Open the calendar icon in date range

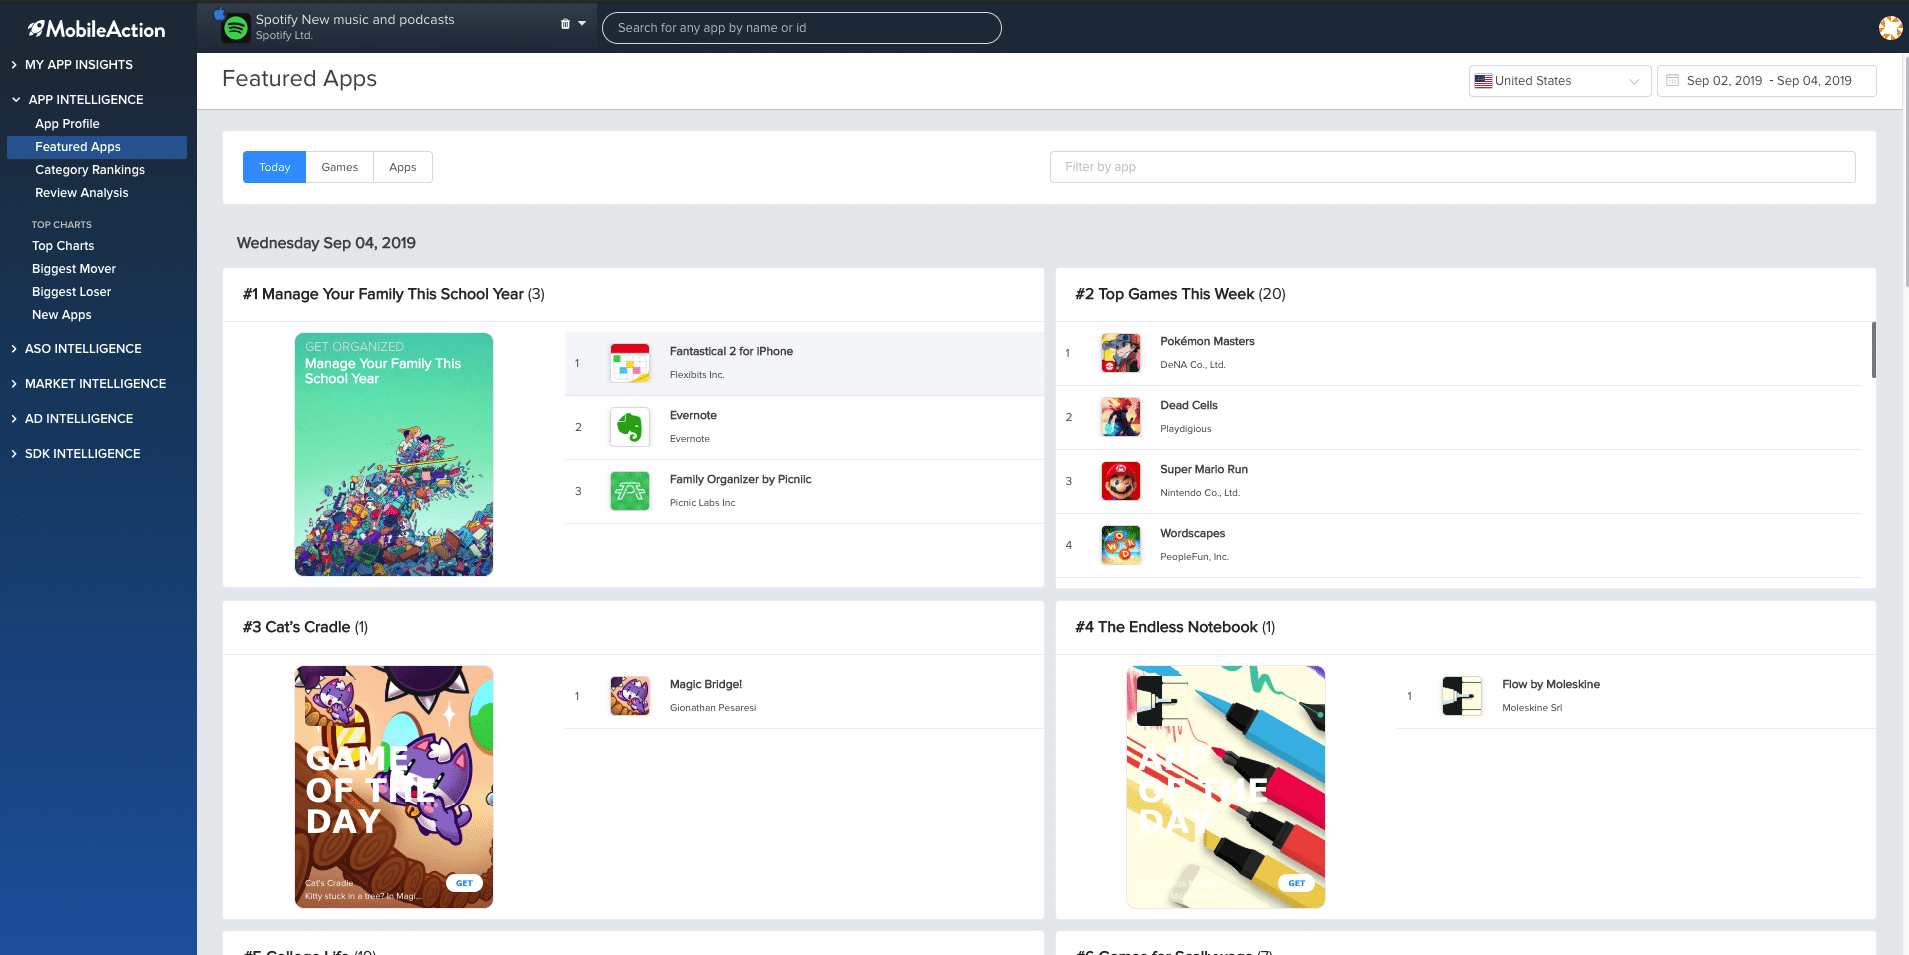(x=1672, y=80)
